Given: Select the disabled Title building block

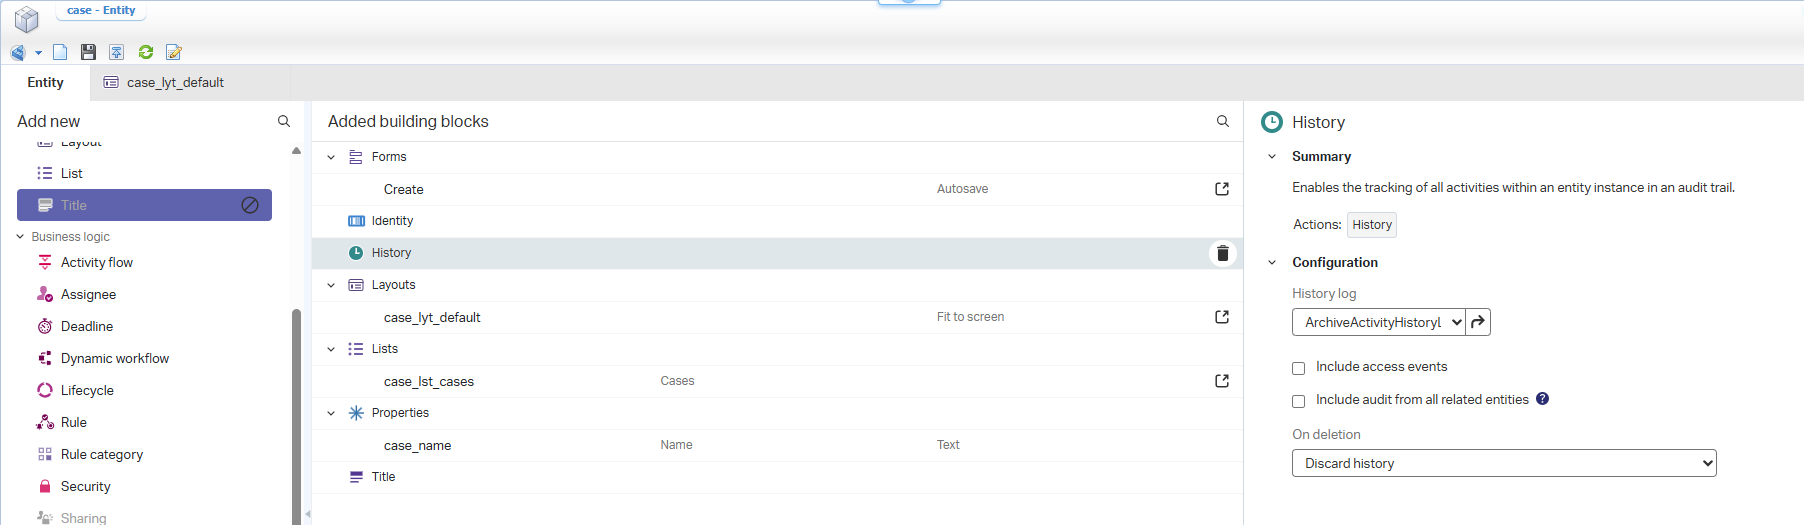Looking at the screenshot, I should point(144,205).
